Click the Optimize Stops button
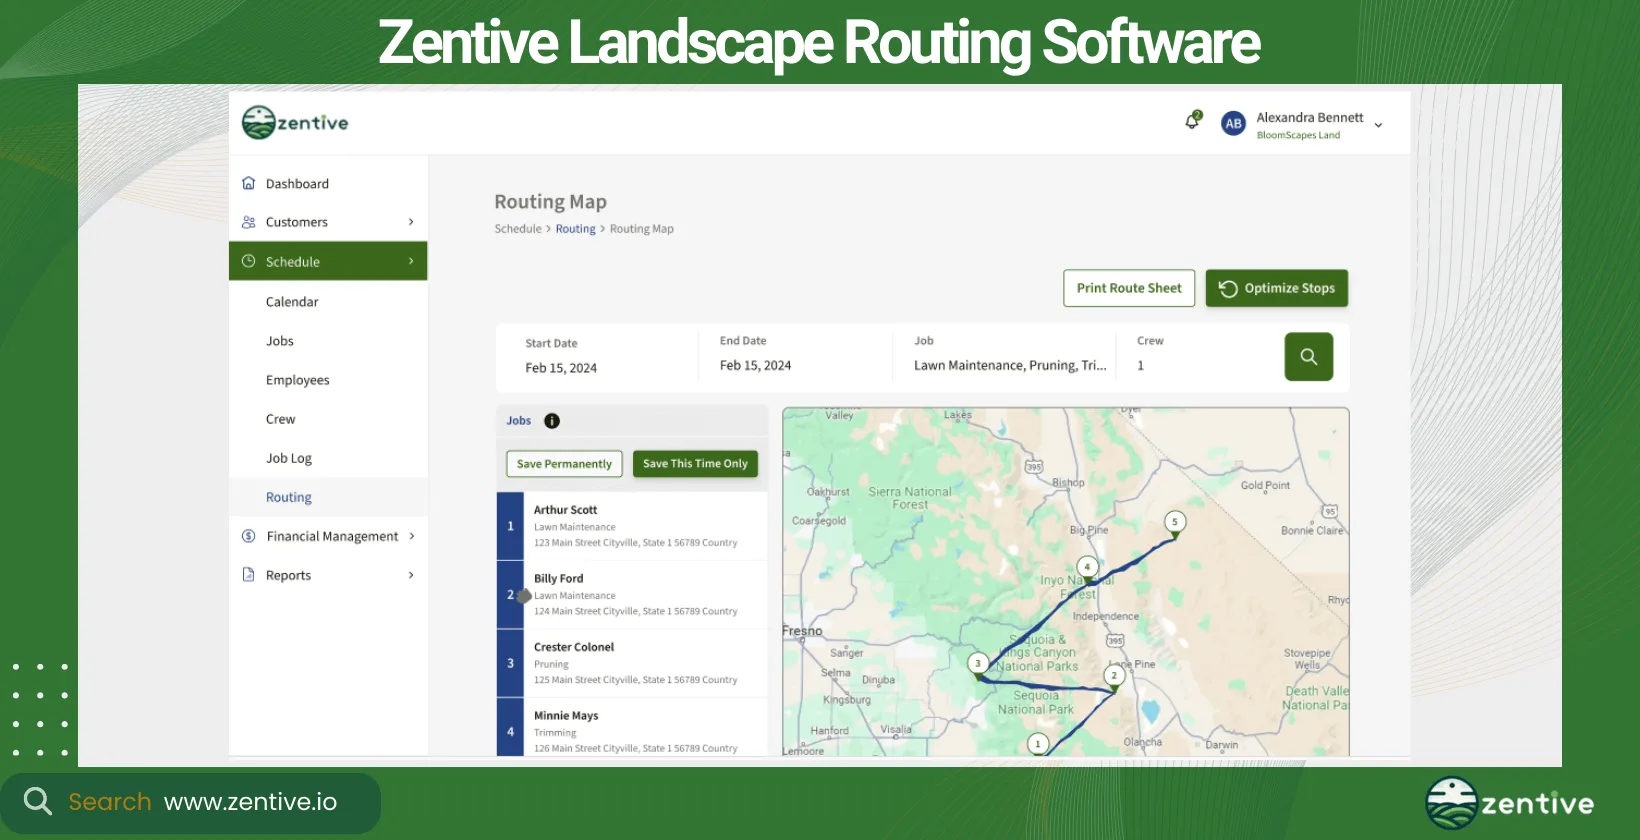Viewport: 1640px width, 840px height. click(x=1277, y=288)
